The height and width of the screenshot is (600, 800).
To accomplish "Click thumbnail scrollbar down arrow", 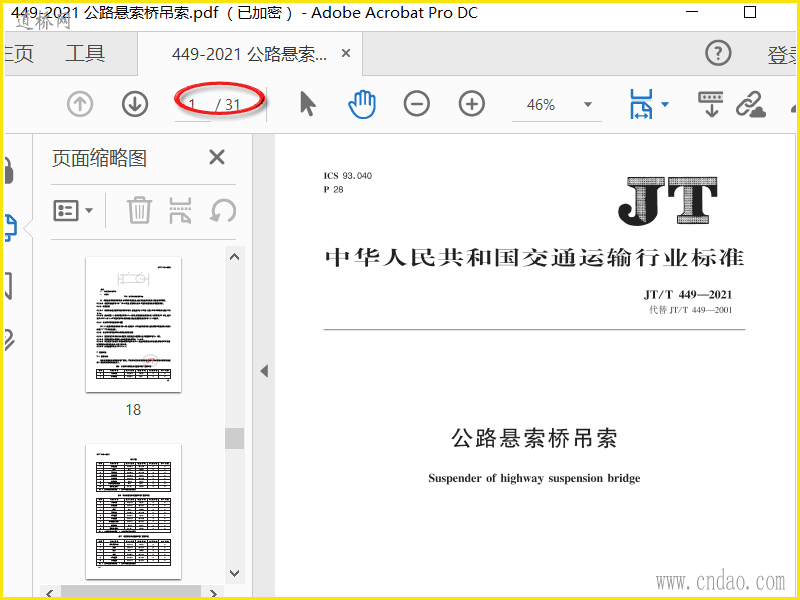I will tap(235, 573).
